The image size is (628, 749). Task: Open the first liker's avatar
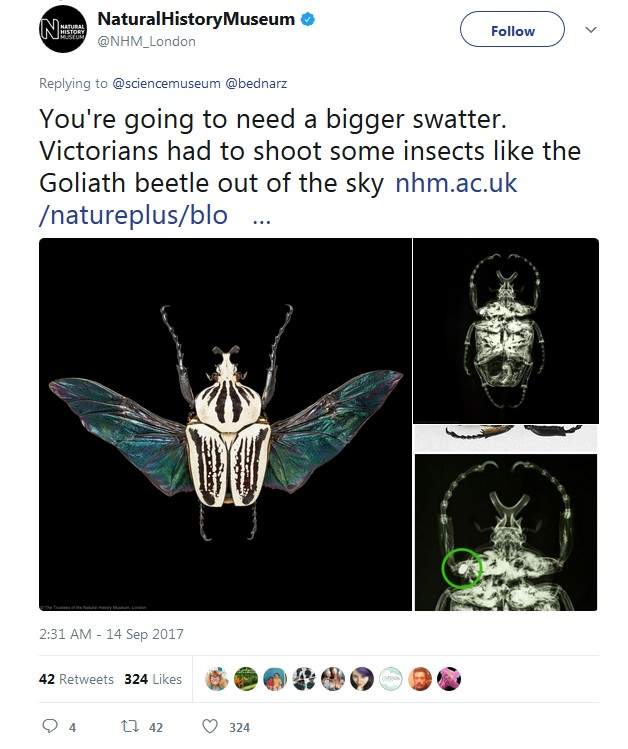coord(216,679)
